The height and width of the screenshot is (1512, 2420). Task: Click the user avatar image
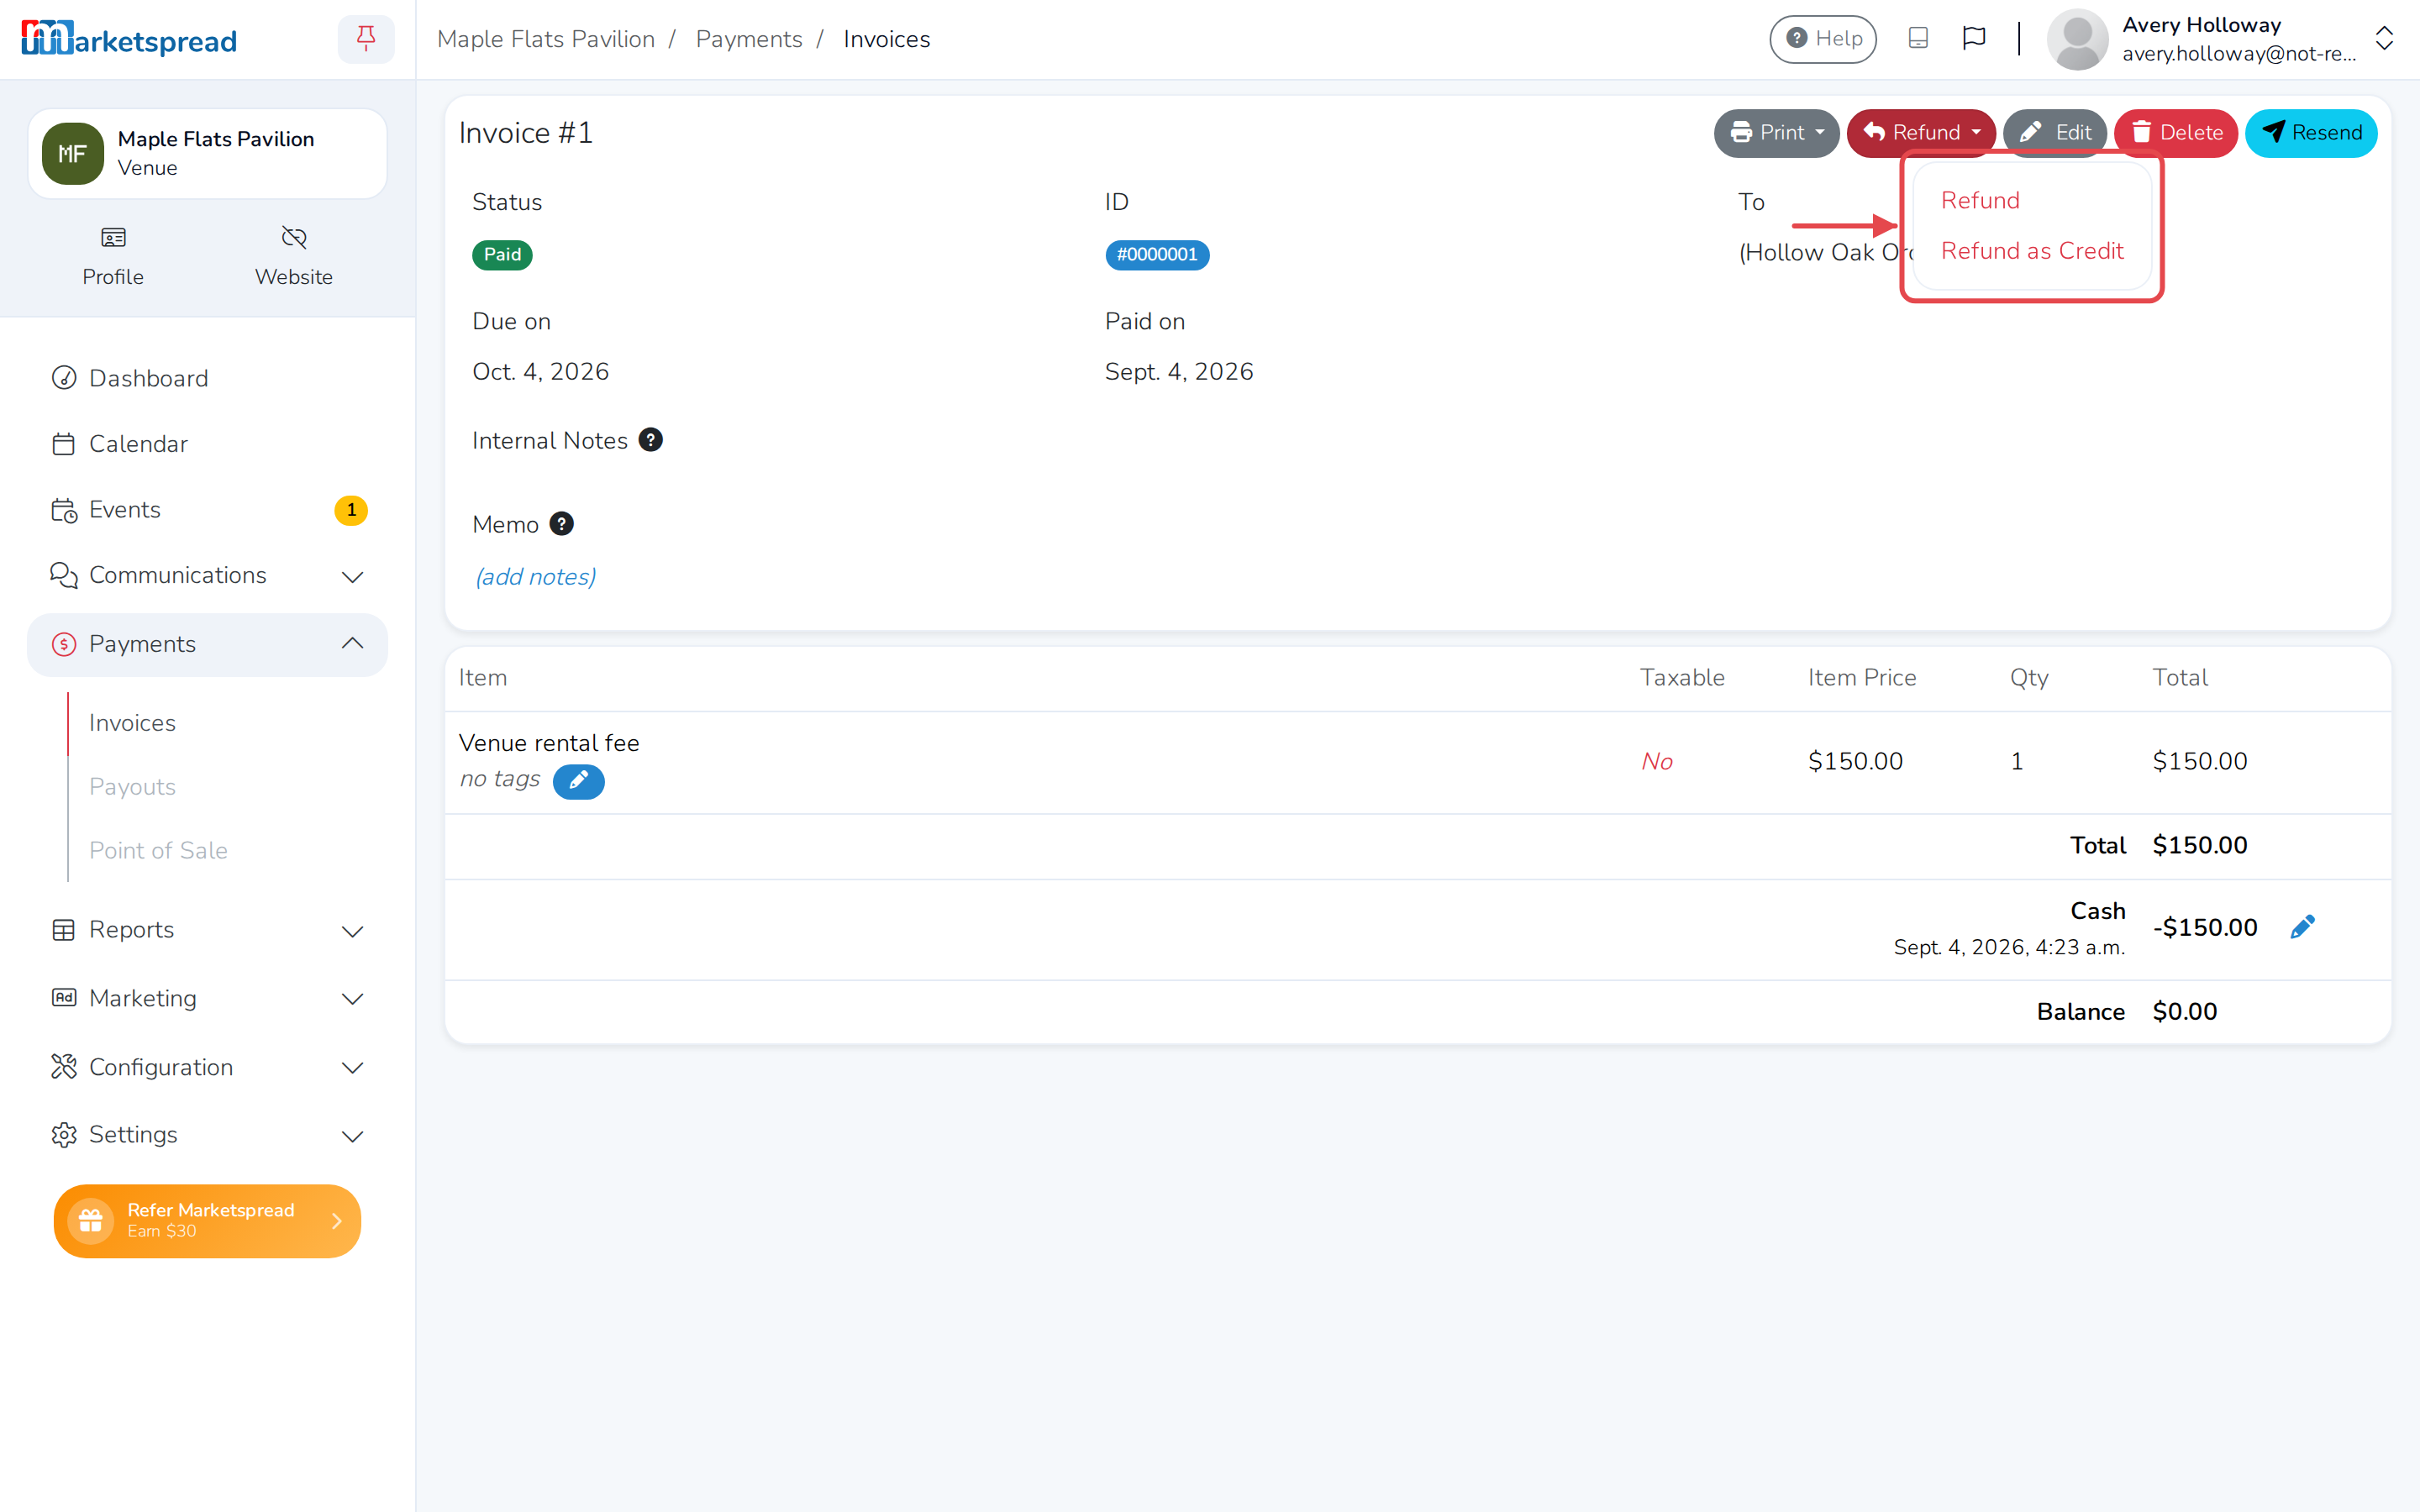[2077, 39]
